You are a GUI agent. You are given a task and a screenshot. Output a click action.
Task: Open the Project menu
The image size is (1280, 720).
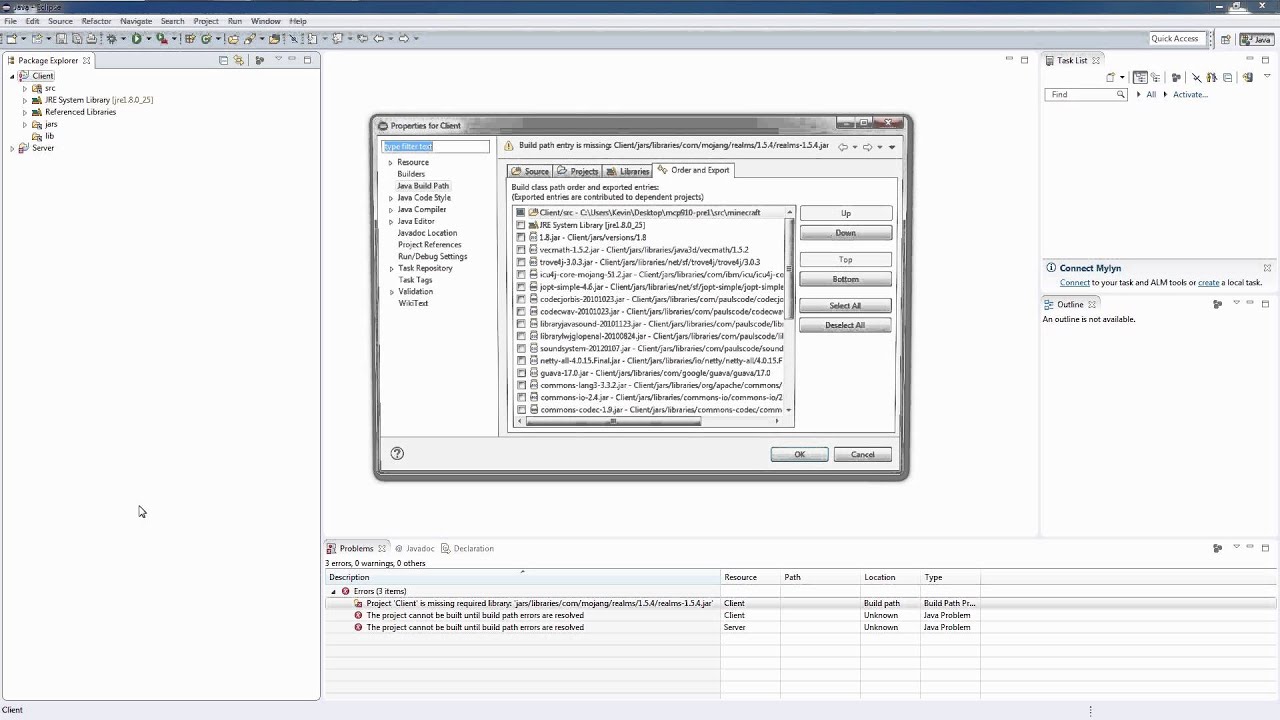pos(206,21)
